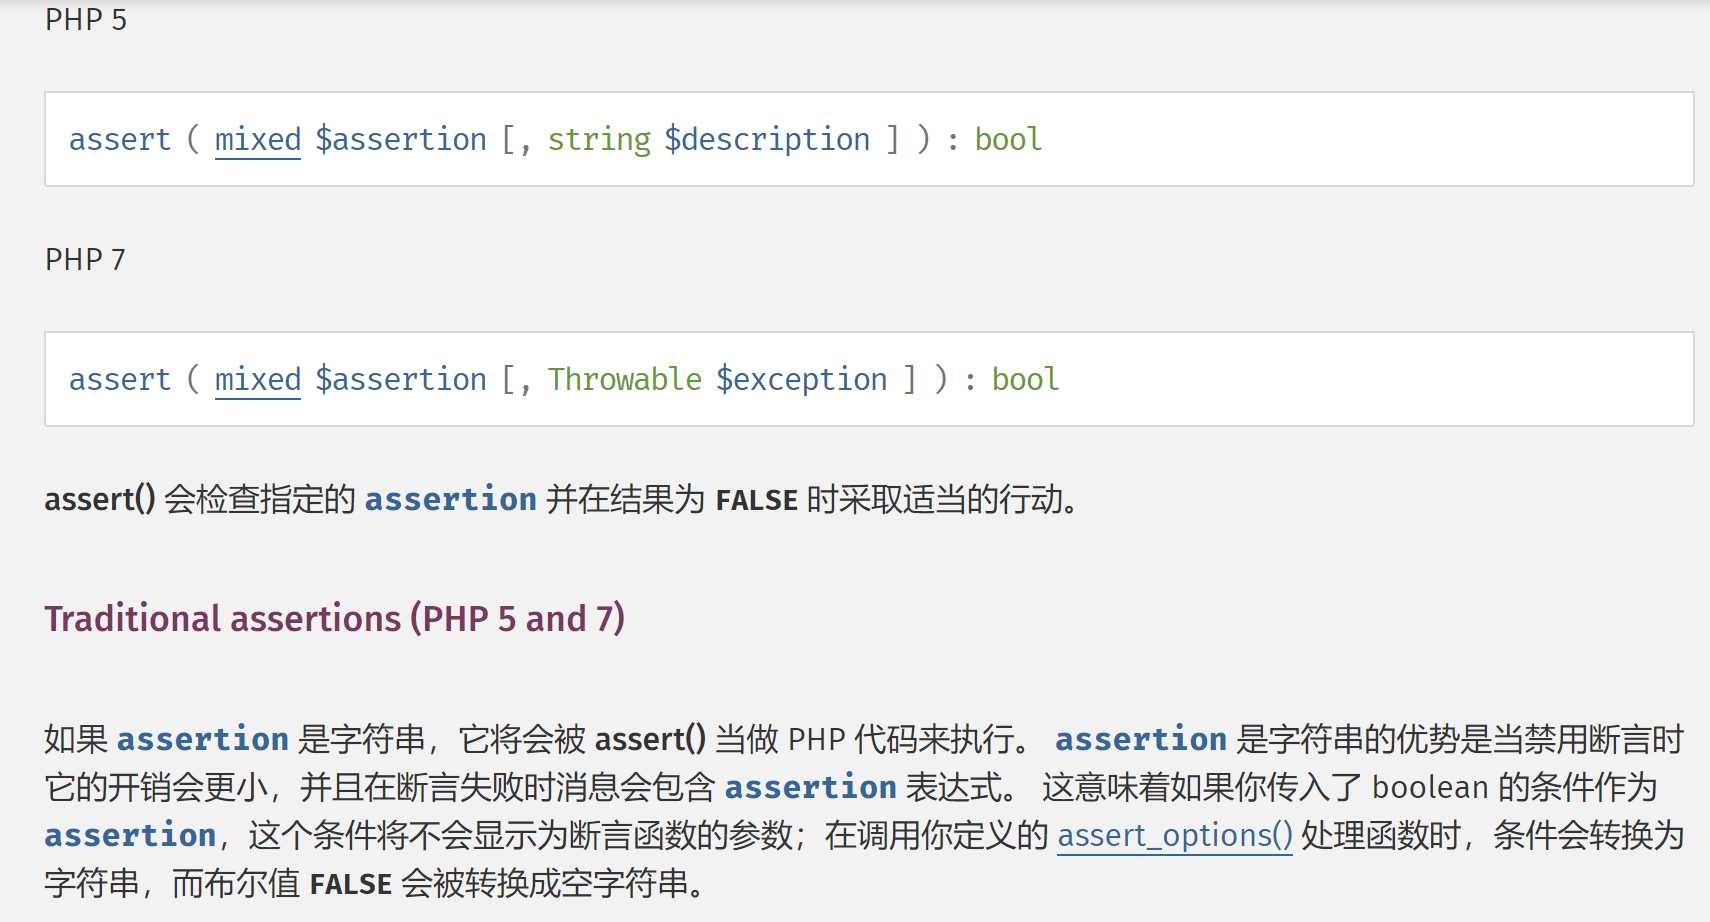The image size is (1710, 922).
Task: Click the 'Throwable' type in PHP 7 signature
Action: click(x=625, y=379)
